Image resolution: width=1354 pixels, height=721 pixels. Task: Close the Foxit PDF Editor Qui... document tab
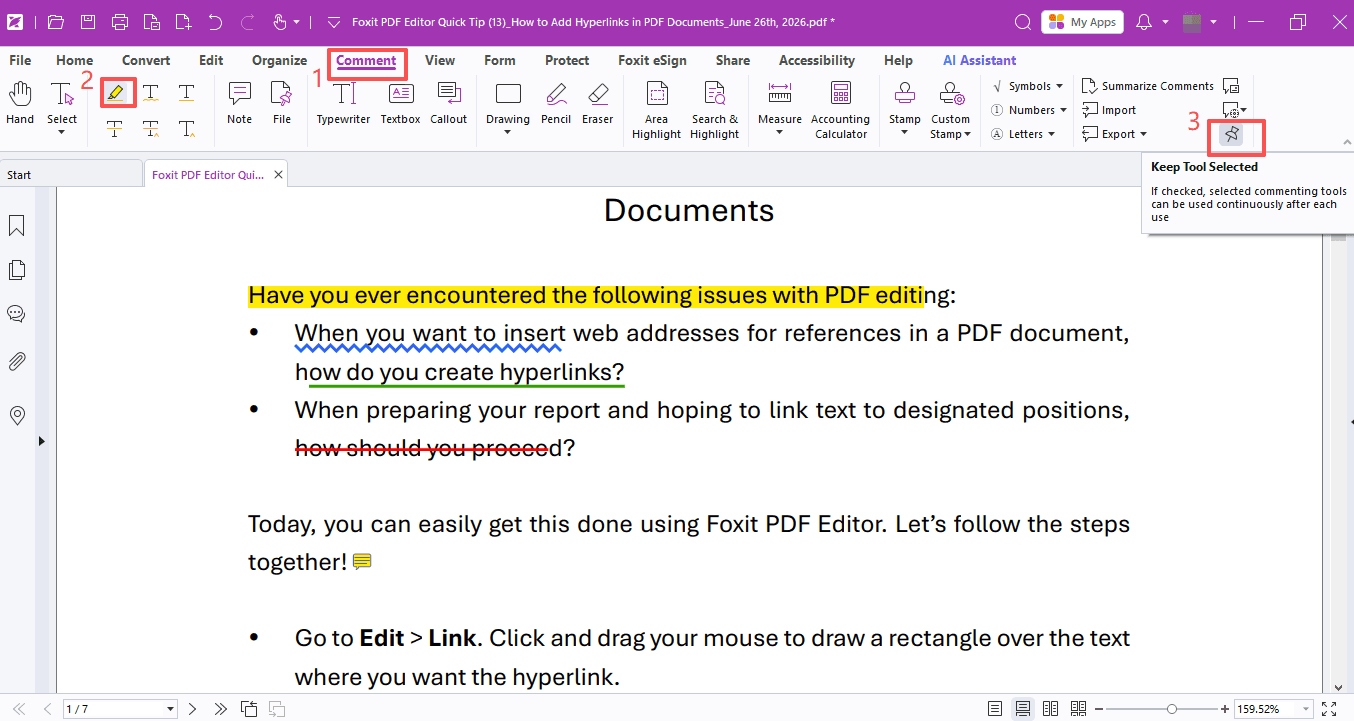pos(279,175)
